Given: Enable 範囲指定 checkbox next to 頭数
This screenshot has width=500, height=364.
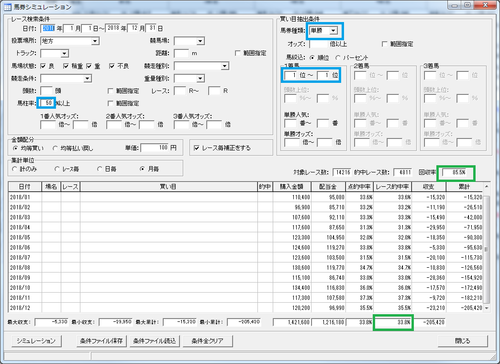Looking at the screenshot, I should pos(110,91).
